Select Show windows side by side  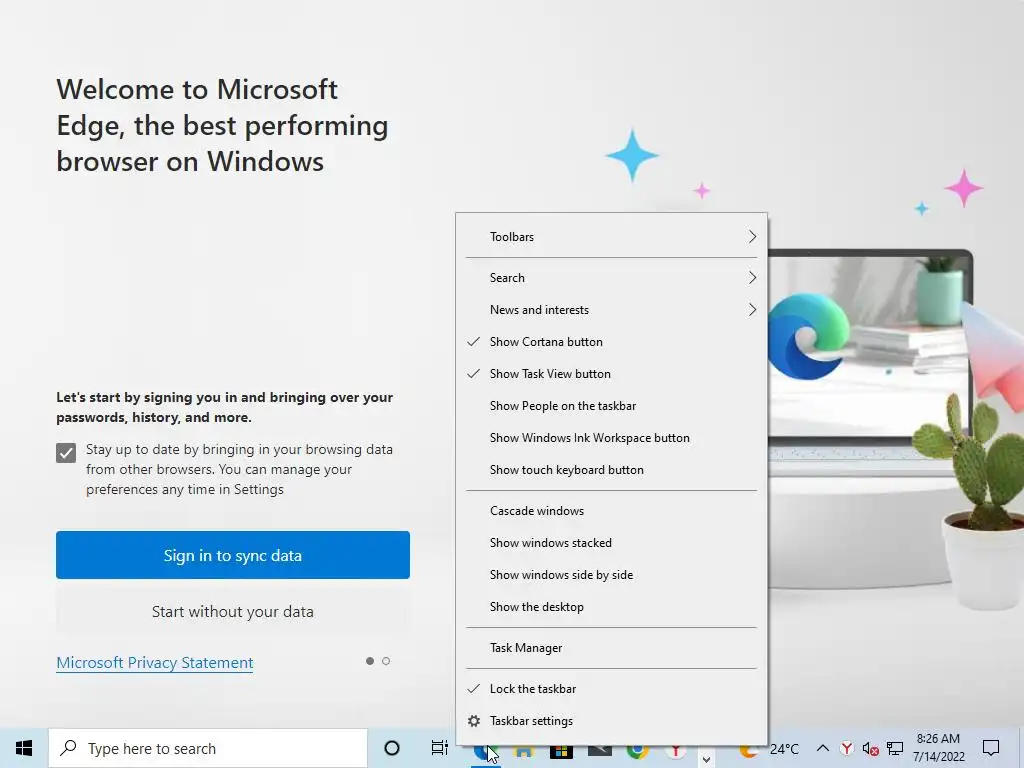[x=611, y=575]
